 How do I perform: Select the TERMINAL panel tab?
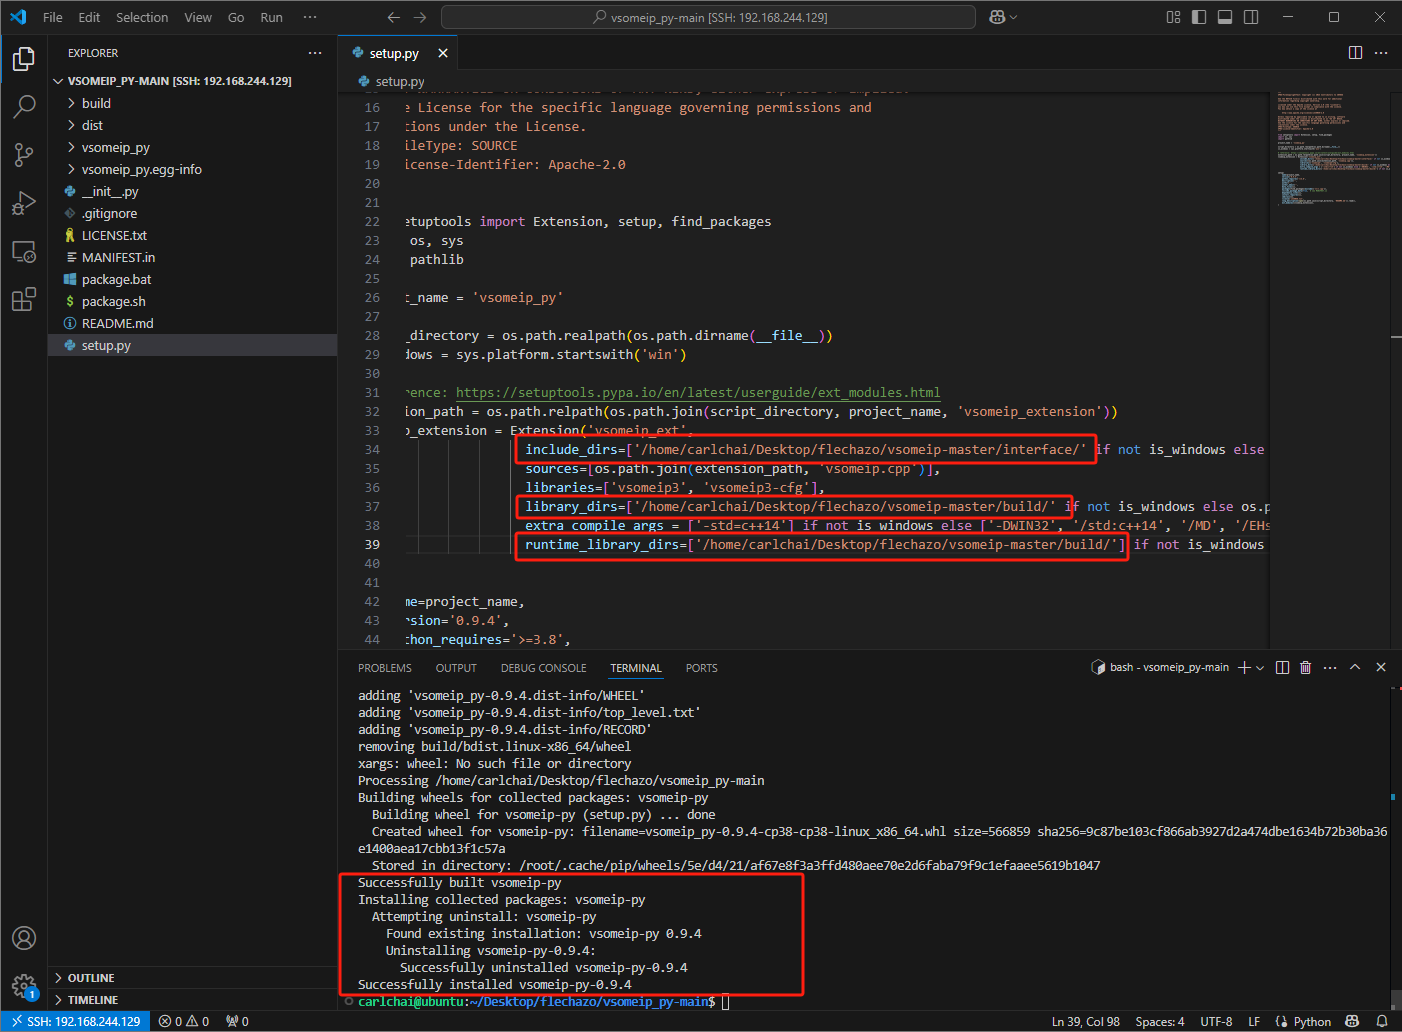pos(636,668)
